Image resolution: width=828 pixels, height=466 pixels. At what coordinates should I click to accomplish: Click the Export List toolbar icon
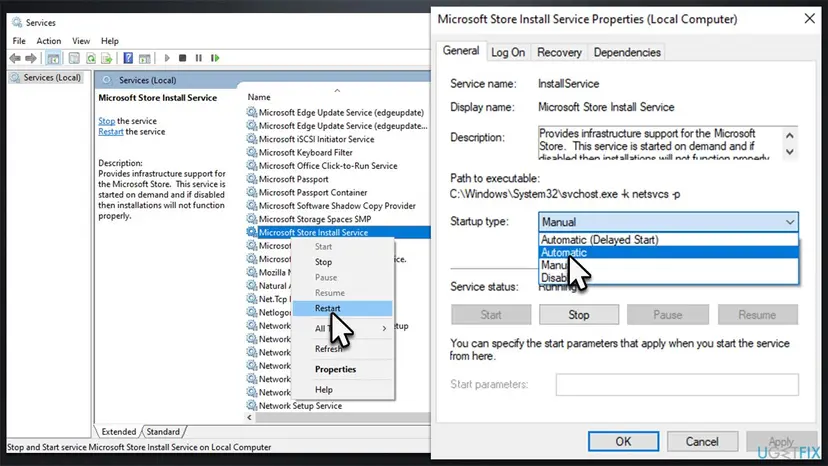pos(107,58)
